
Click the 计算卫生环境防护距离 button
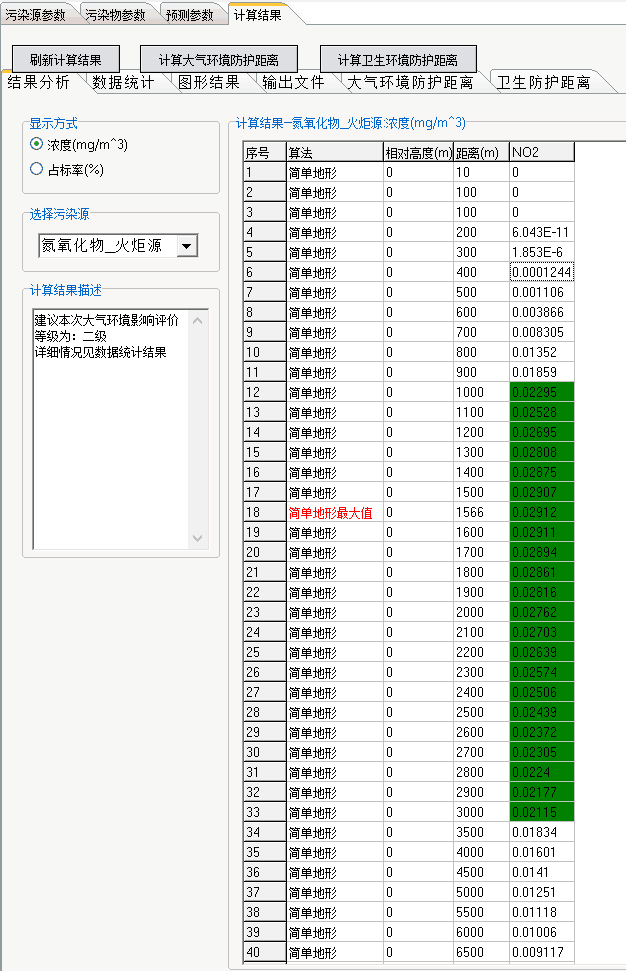398,60
